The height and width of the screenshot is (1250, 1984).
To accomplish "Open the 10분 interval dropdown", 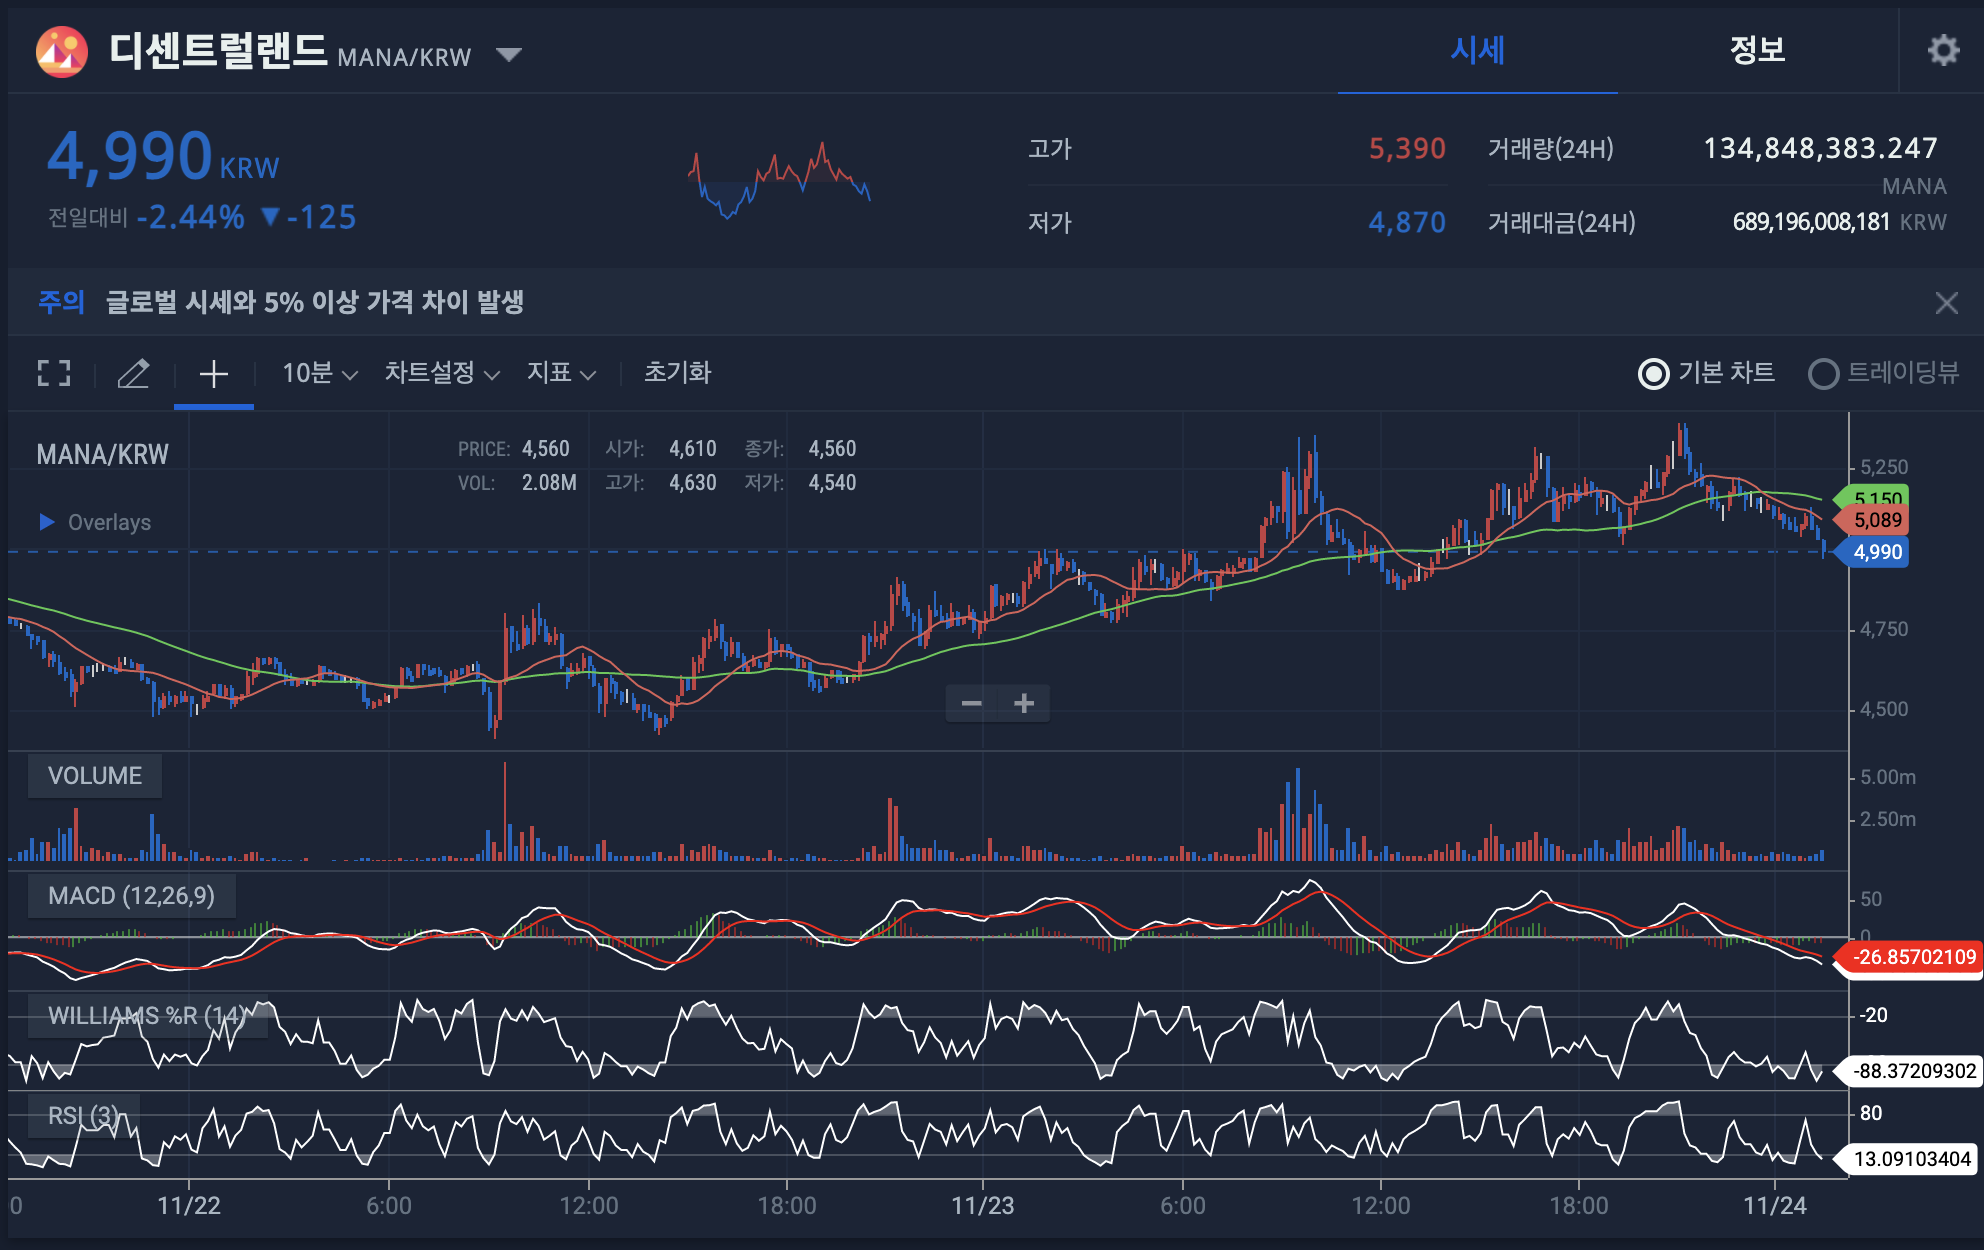I will pyautogui.click(x=319, y=373).
